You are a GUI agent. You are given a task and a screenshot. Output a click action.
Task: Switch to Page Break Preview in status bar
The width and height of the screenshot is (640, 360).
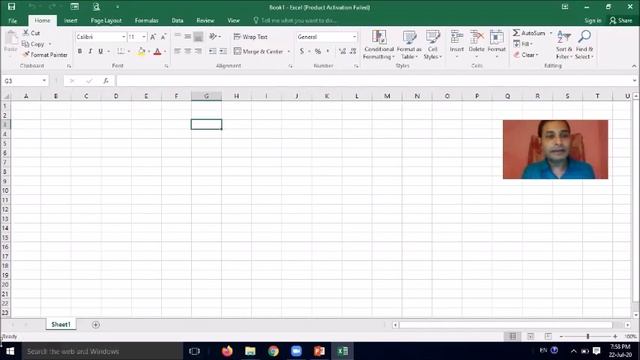(x=548, y=336)
